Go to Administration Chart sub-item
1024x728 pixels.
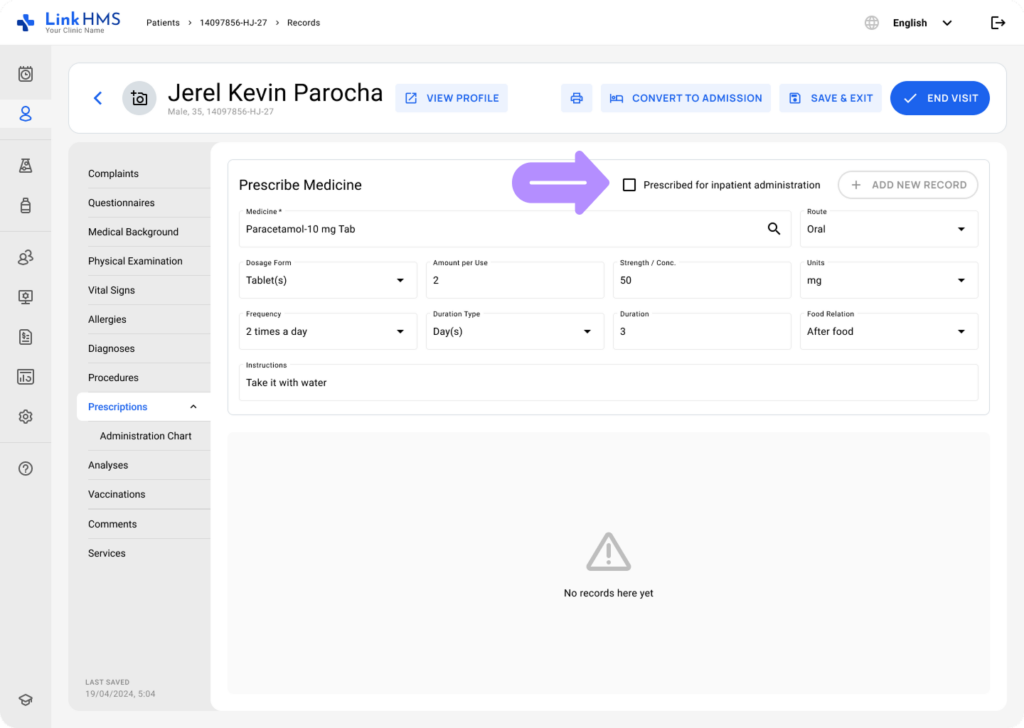(145, 436)
